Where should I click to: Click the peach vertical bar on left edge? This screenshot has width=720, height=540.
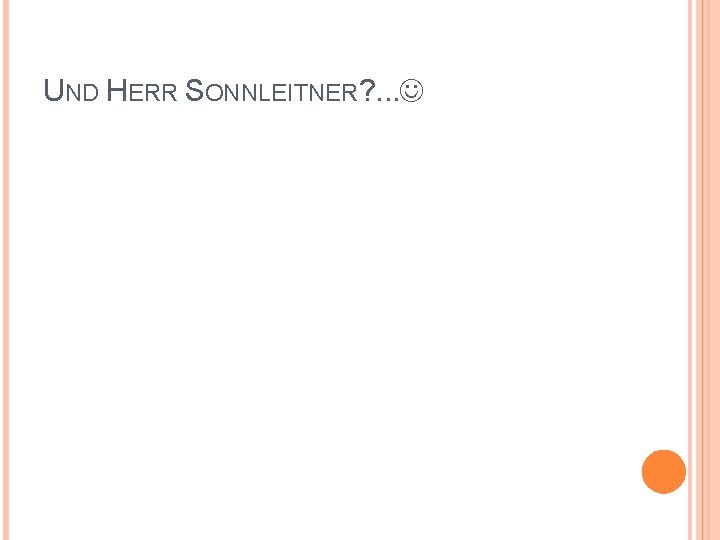4,270
